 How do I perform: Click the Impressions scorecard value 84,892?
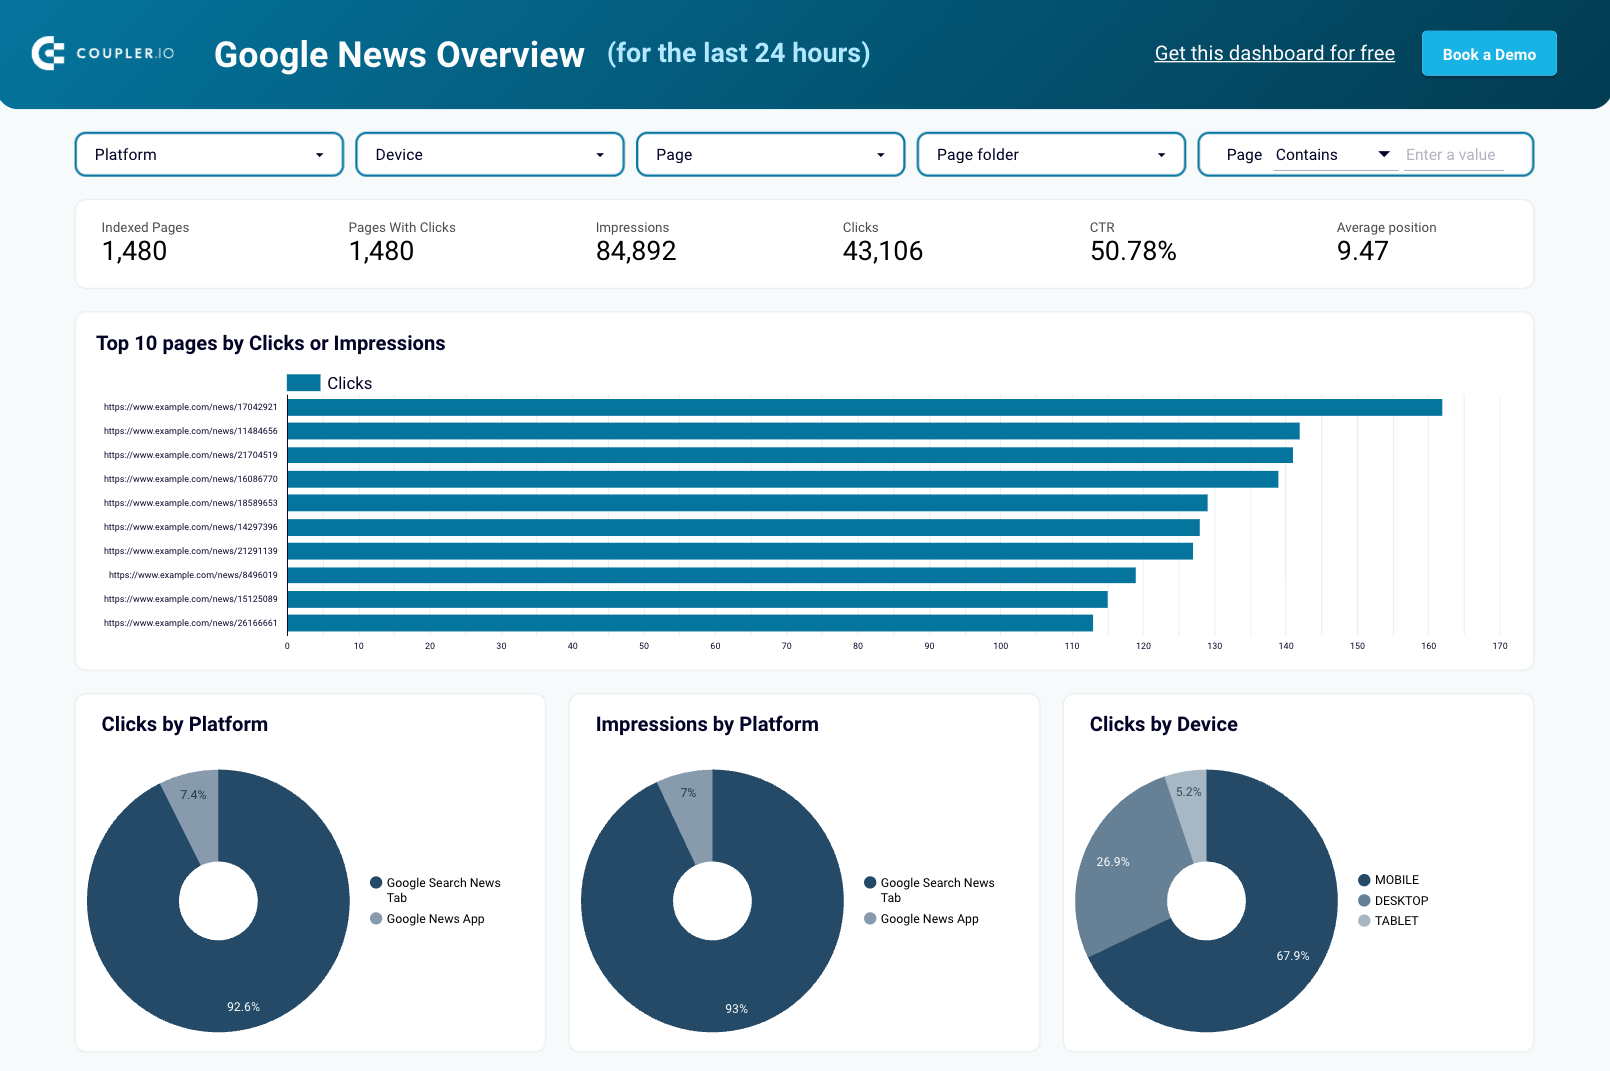(636, 251)
